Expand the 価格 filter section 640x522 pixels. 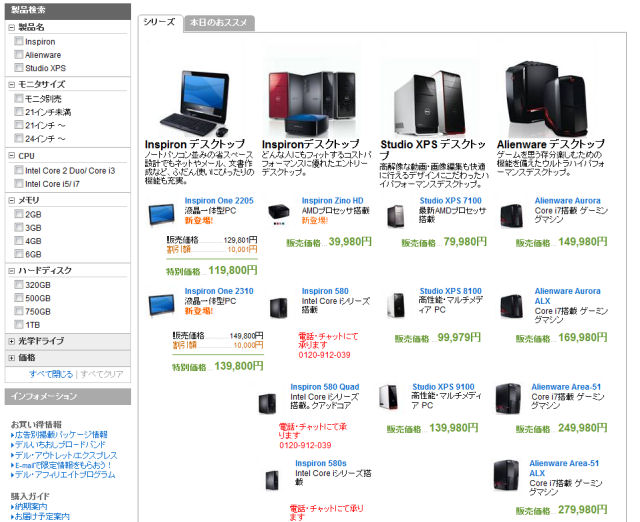click(11, 358)
